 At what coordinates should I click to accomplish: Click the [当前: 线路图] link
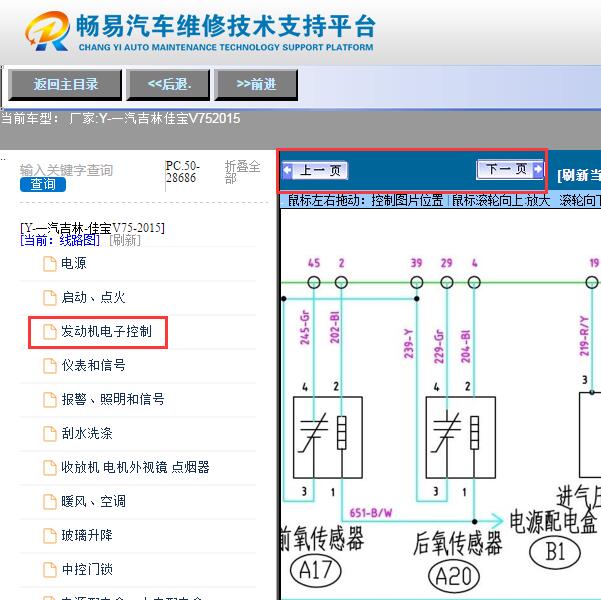click(x=60, y=240)
